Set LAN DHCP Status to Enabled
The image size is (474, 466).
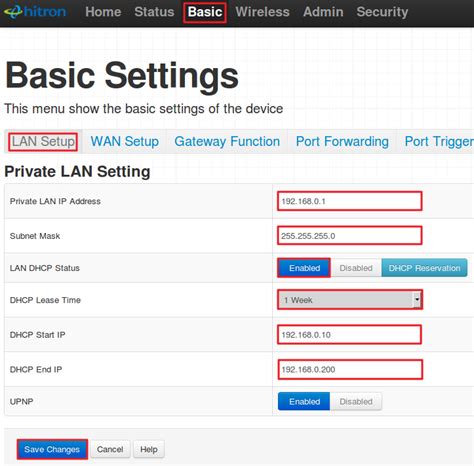pos(304,268)
